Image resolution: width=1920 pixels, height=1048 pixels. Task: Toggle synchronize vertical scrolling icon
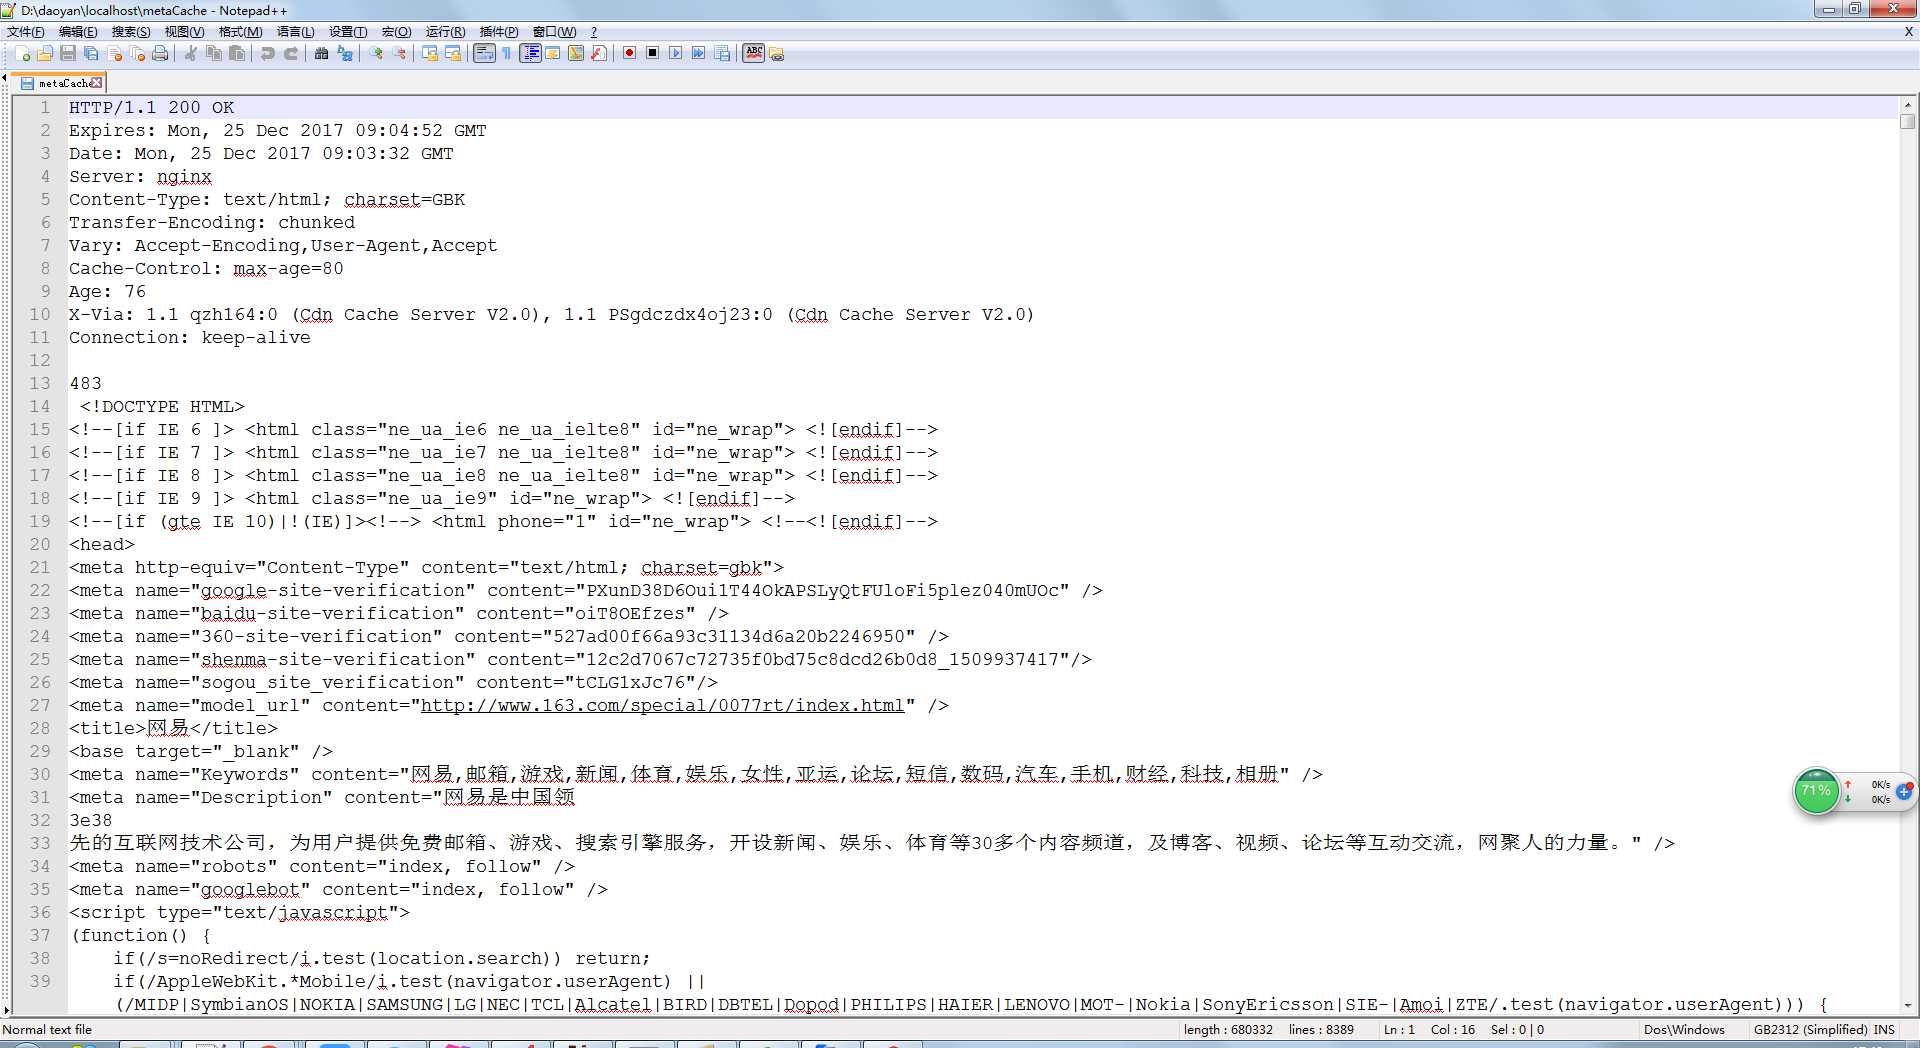[x=429, y=54]
